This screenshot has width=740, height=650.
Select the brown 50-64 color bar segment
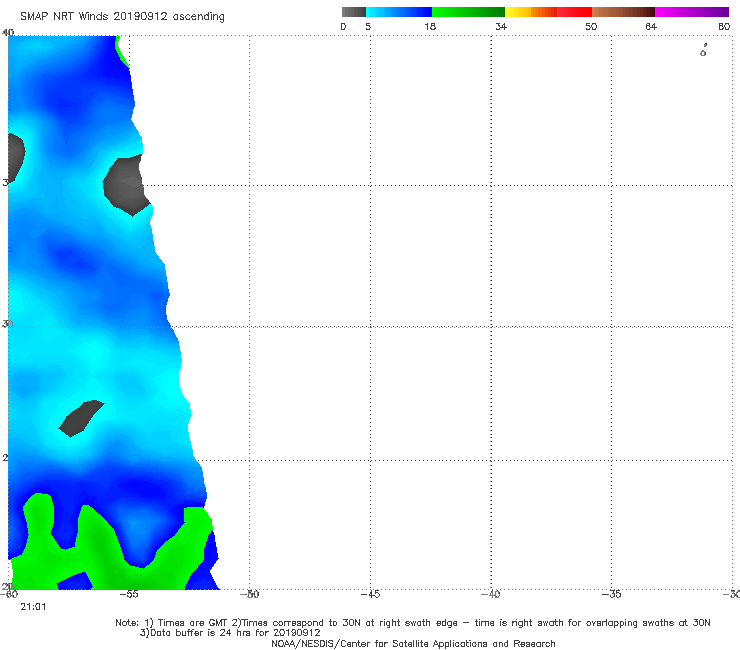pos(623,12)
